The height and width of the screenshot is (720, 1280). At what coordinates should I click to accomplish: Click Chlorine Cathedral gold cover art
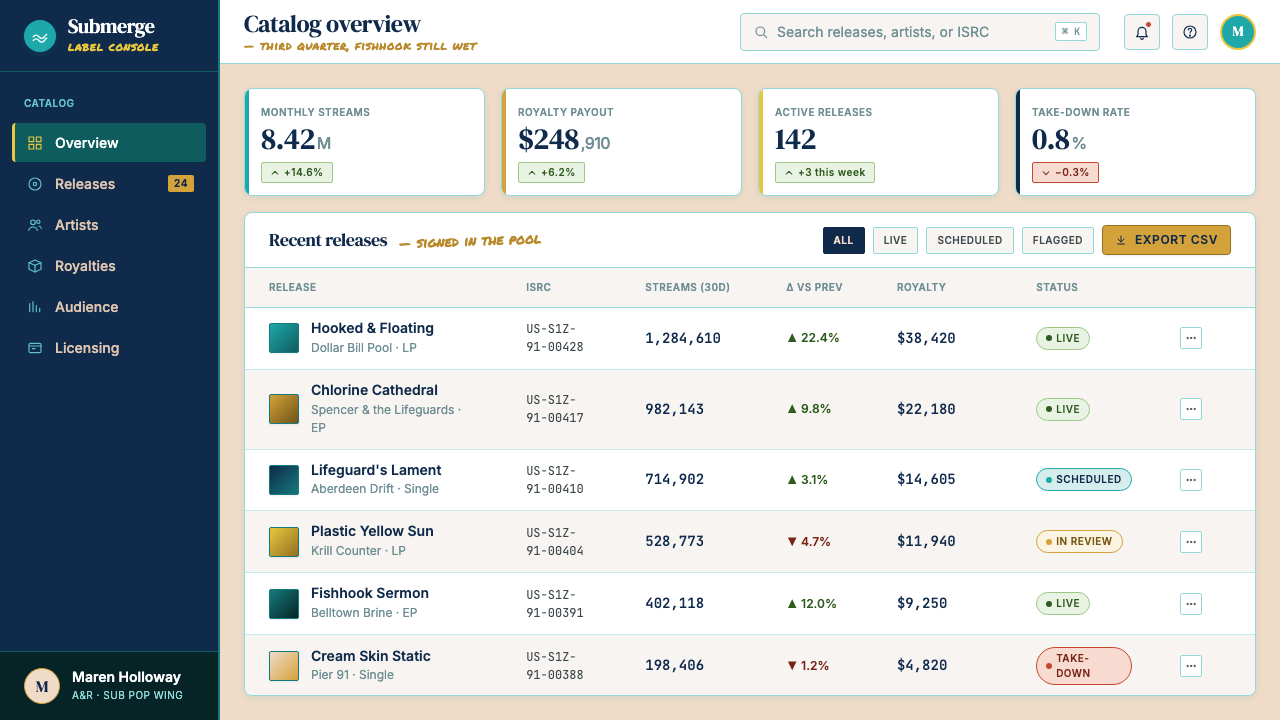pyautogui.click(x=284, y=409)
